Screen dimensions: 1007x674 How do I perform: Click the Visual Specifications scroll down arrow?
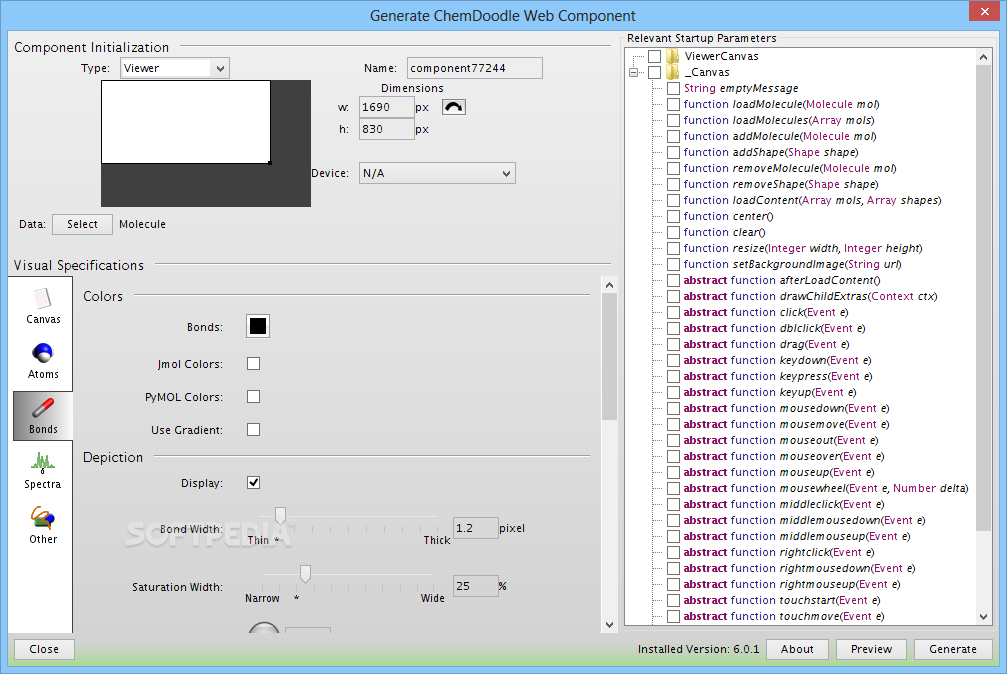(x=609, y=625)
